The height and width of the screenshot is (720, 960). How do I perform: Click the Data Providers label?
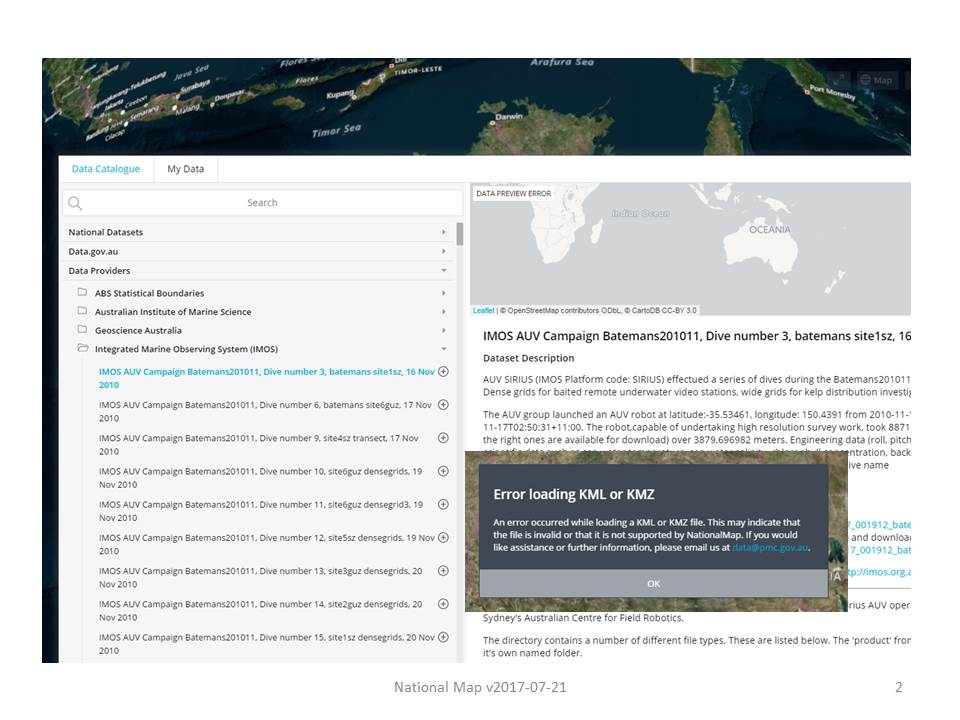point(99,271)
